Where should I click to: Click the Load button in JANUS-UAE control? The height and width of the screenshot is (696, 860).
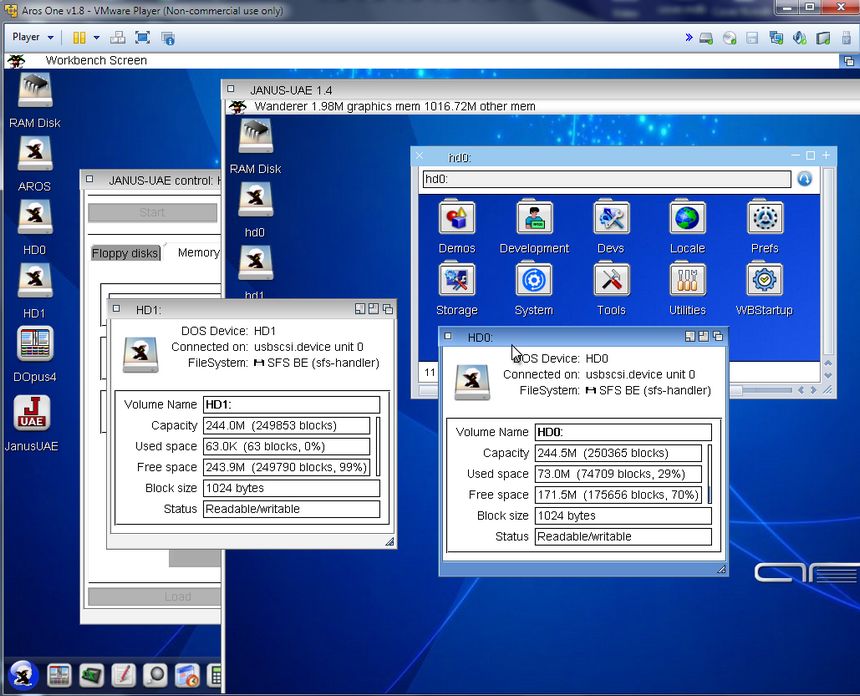(x=155, y=597)
